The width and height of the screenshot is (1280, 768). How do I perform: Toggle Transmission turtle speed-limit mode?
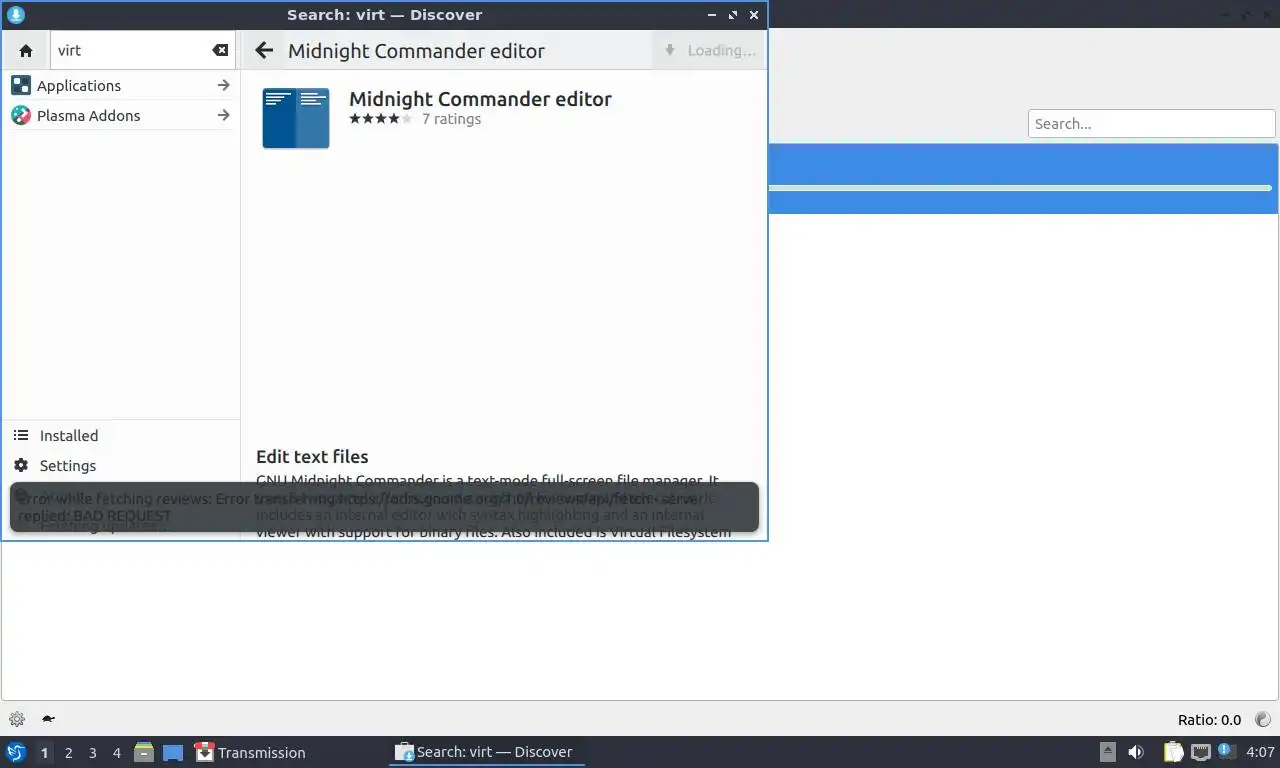[x=47, y=719]
